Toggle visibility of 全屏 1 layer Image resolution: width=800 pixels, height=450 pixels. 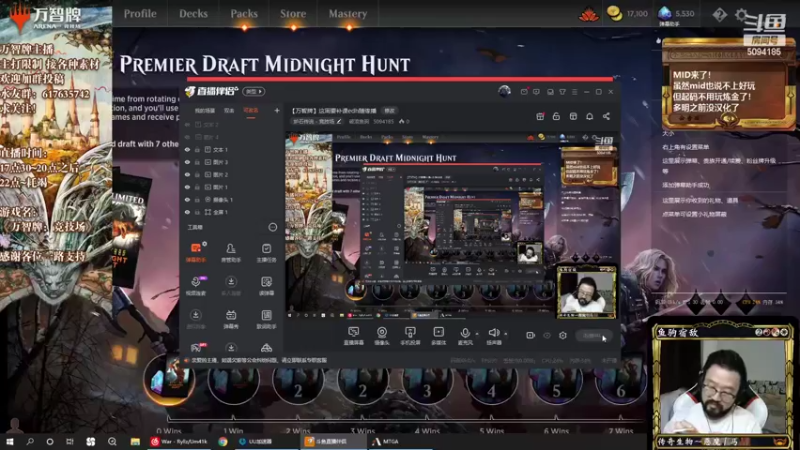point(187,212)
